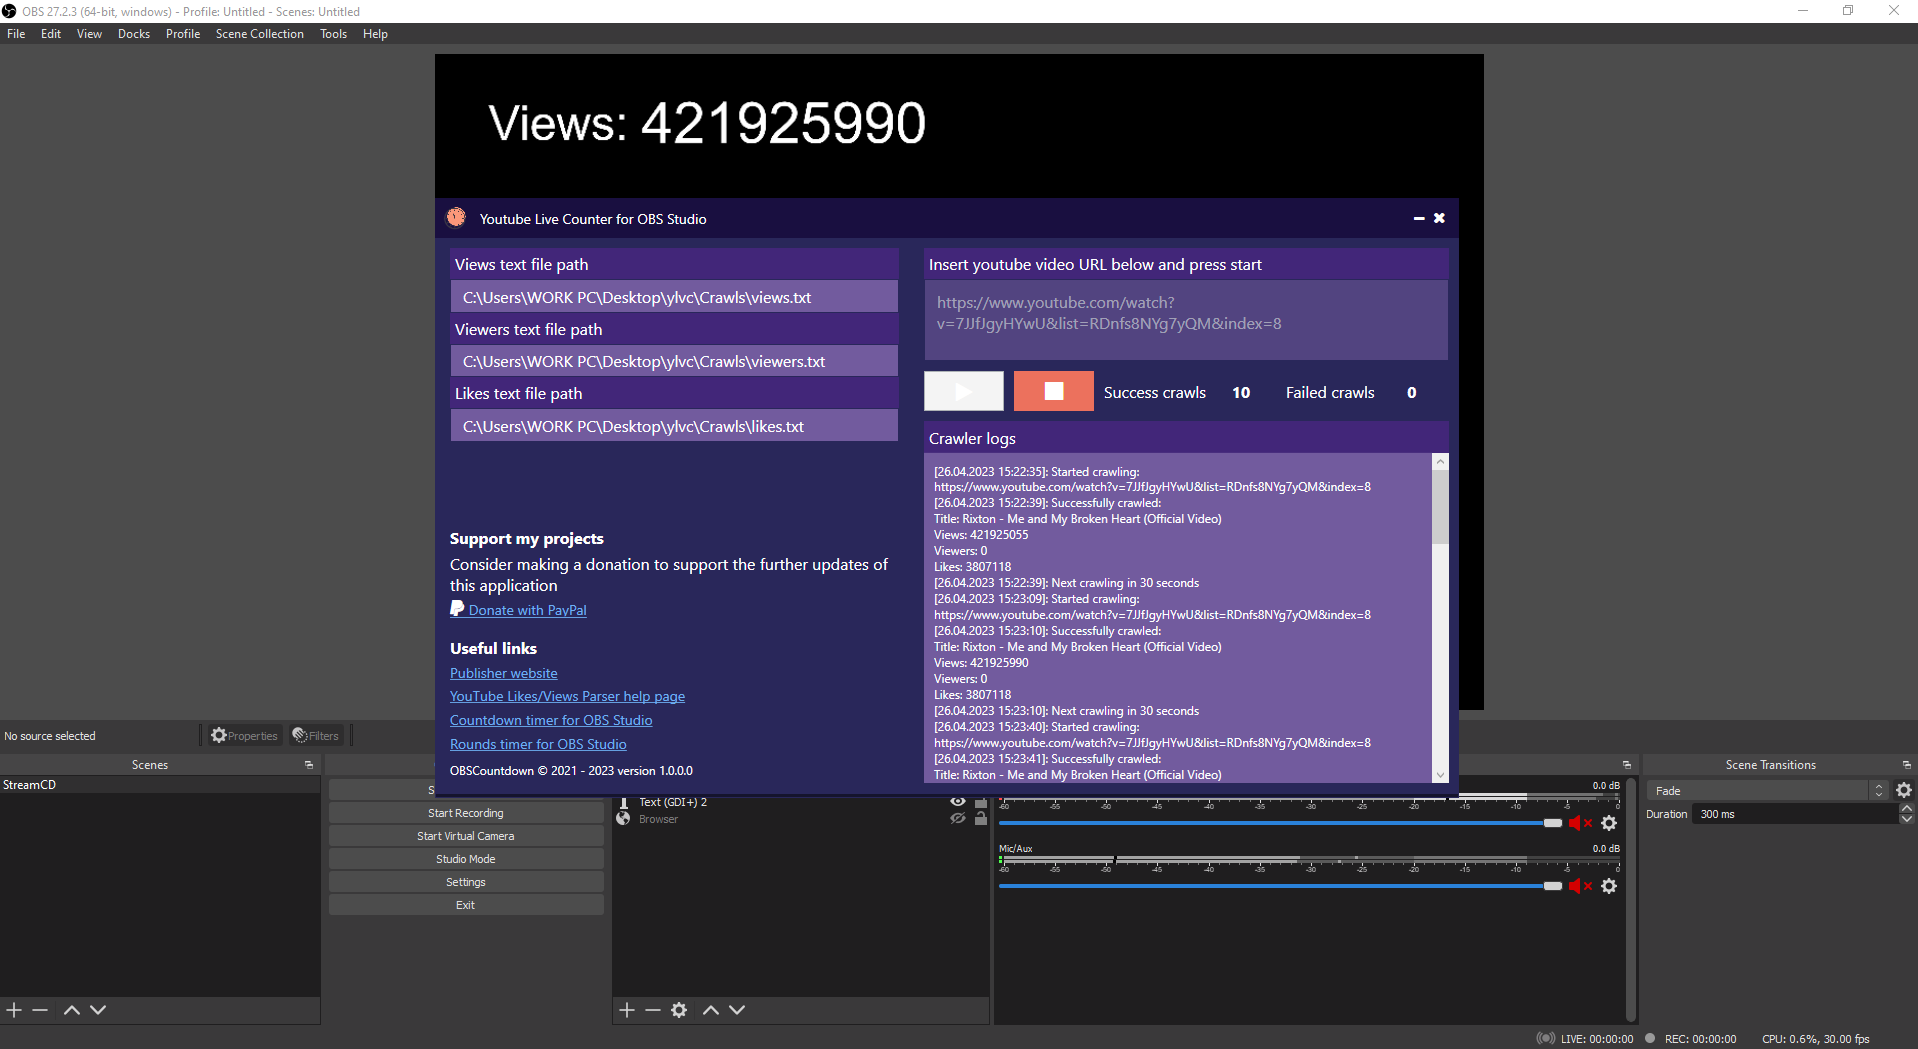Image resolution: width=1918 pixels, height=1049 pixels.
Task: Add a new scene with plus icon
Action: [14, 1010]
